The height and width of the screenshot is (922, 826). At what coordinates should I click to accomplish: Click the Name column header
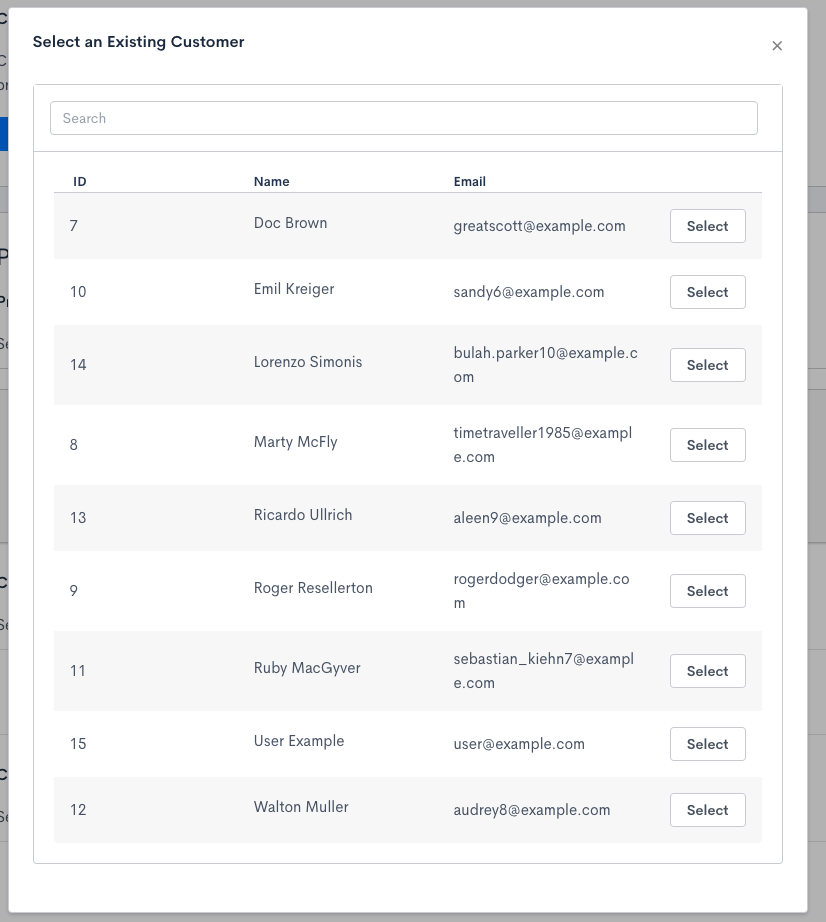tap(271, 182)
